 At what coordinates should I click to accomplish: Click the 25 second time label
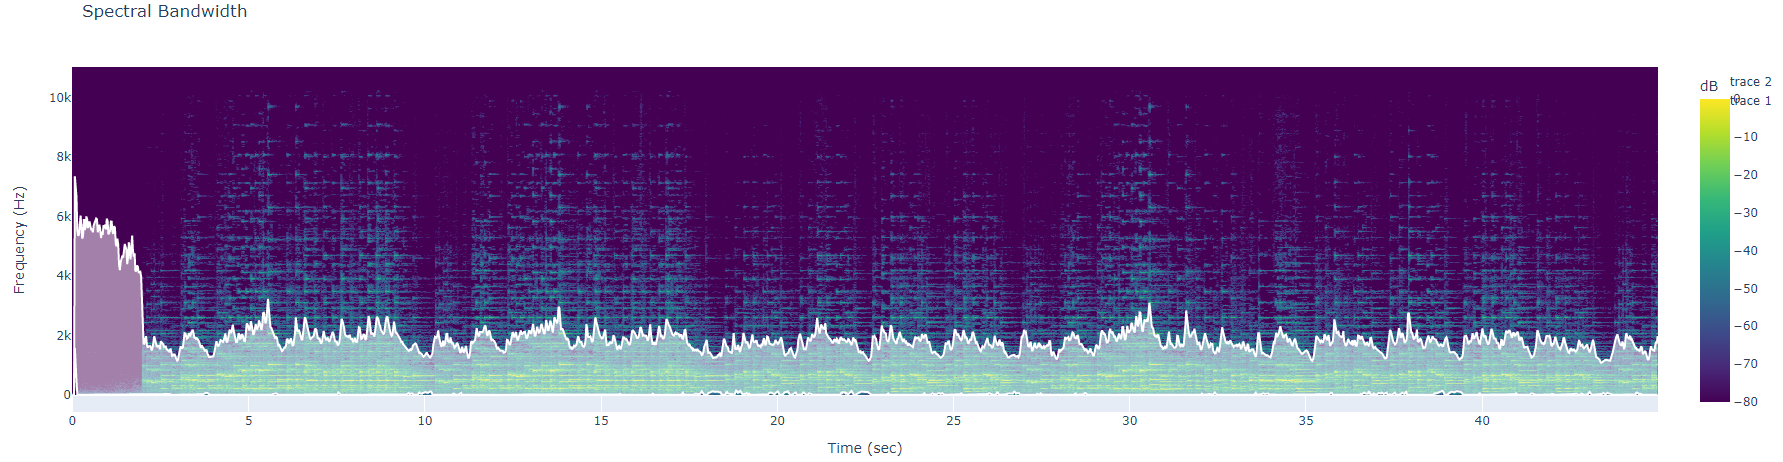click(953, 421)
